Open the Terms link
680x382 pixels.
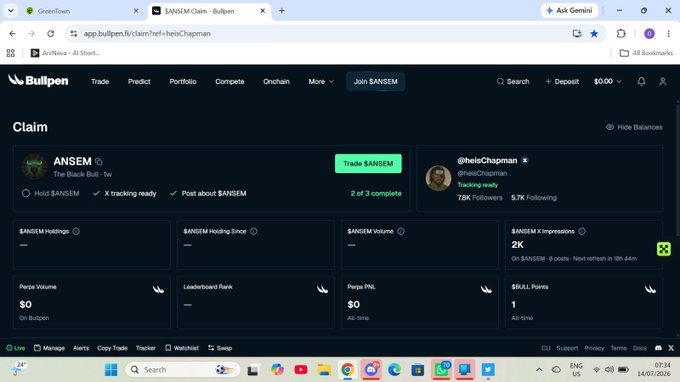(x=618, y=348)
